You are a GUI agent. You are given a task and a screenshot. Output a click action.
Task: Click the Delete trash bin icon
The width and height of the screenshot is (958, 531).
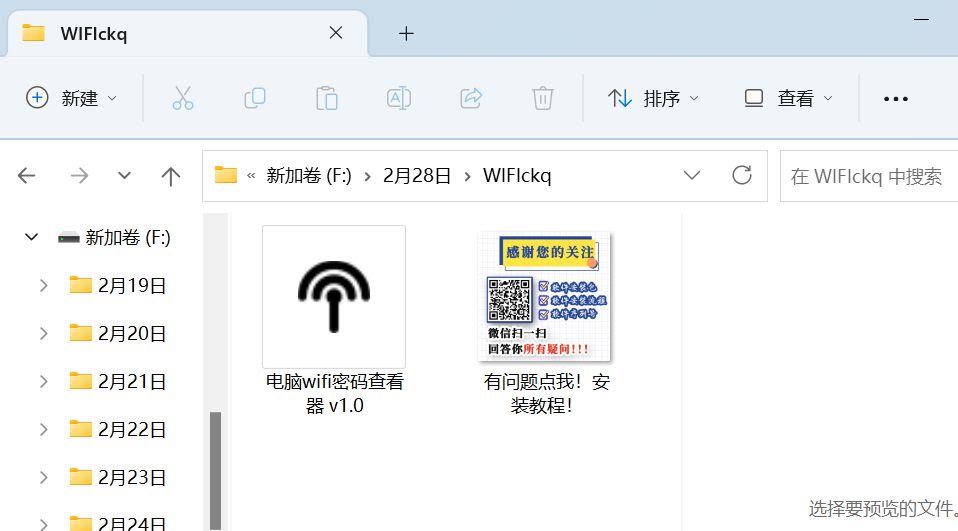point(543,98)
